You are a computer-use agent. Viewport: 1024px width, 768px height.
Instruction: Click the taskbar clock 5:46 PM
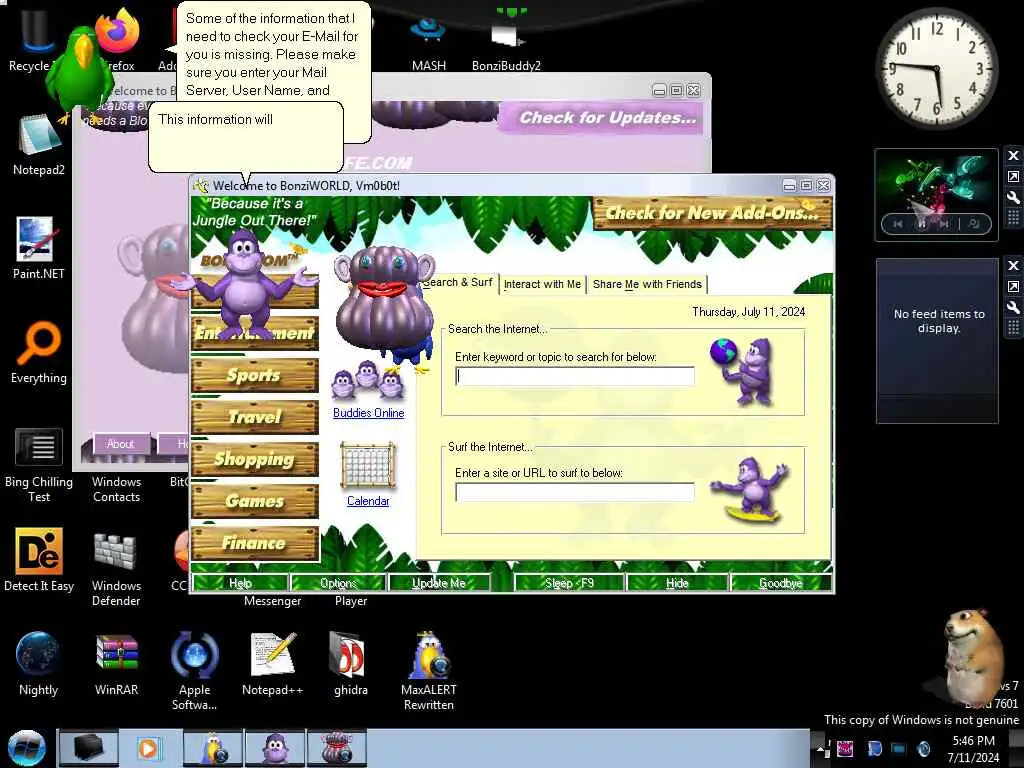coord(973,748)
